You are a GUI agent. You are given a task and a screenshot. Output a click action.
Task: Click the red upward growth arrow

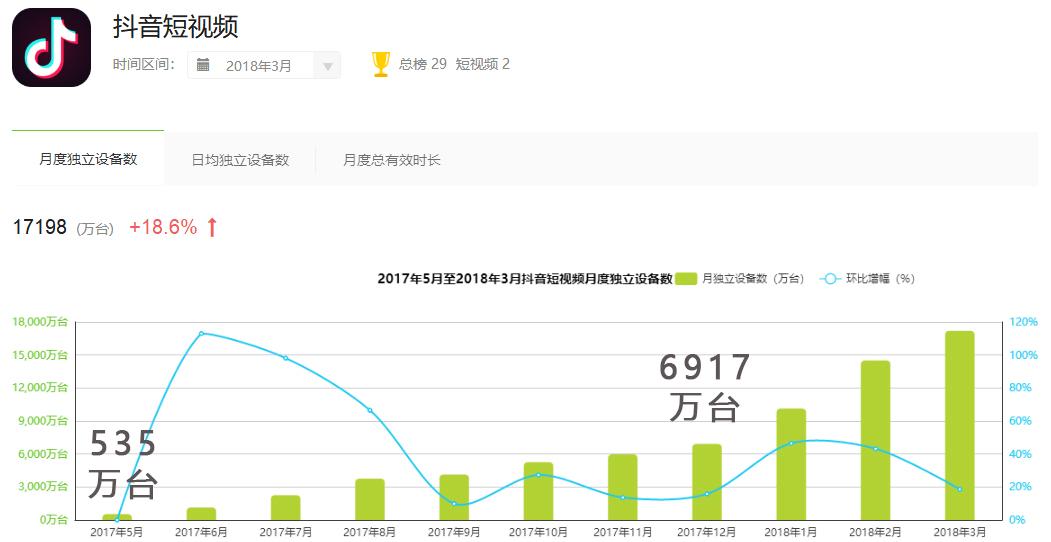pyautogui.click(x=212, y=227)
